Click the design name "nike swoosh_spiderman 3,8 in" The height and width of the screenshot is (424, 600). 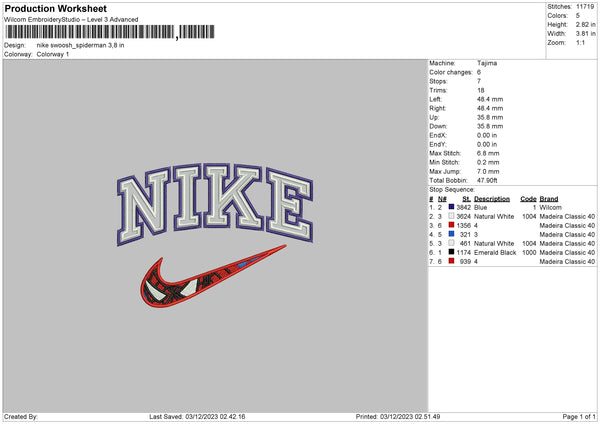coord(80,45)
